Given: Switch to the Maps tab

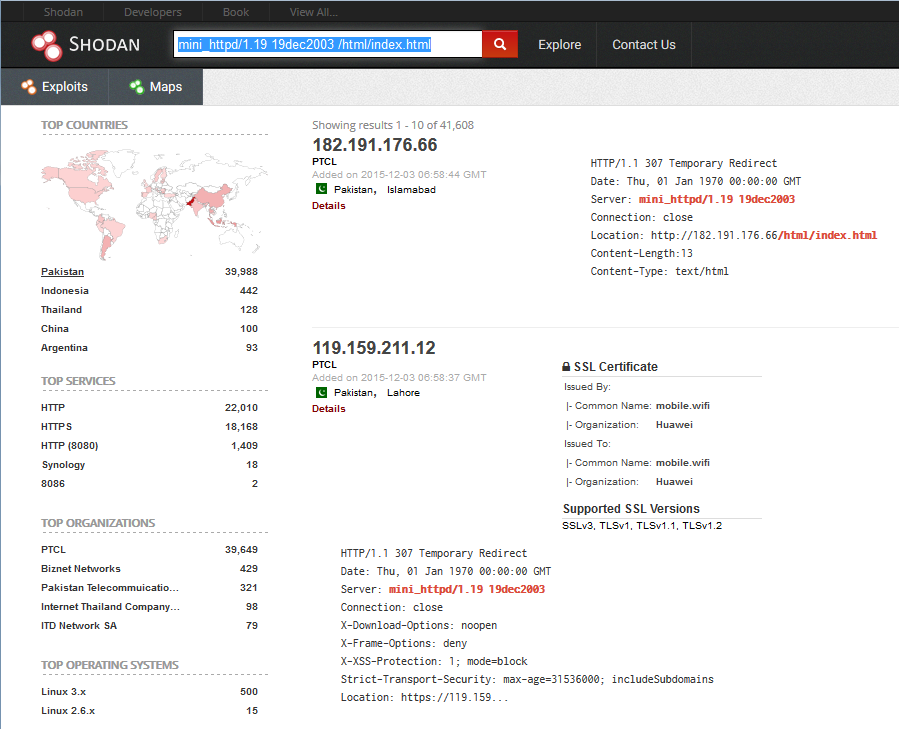Looking at the screenshot, I should click(x=156, y=87).
